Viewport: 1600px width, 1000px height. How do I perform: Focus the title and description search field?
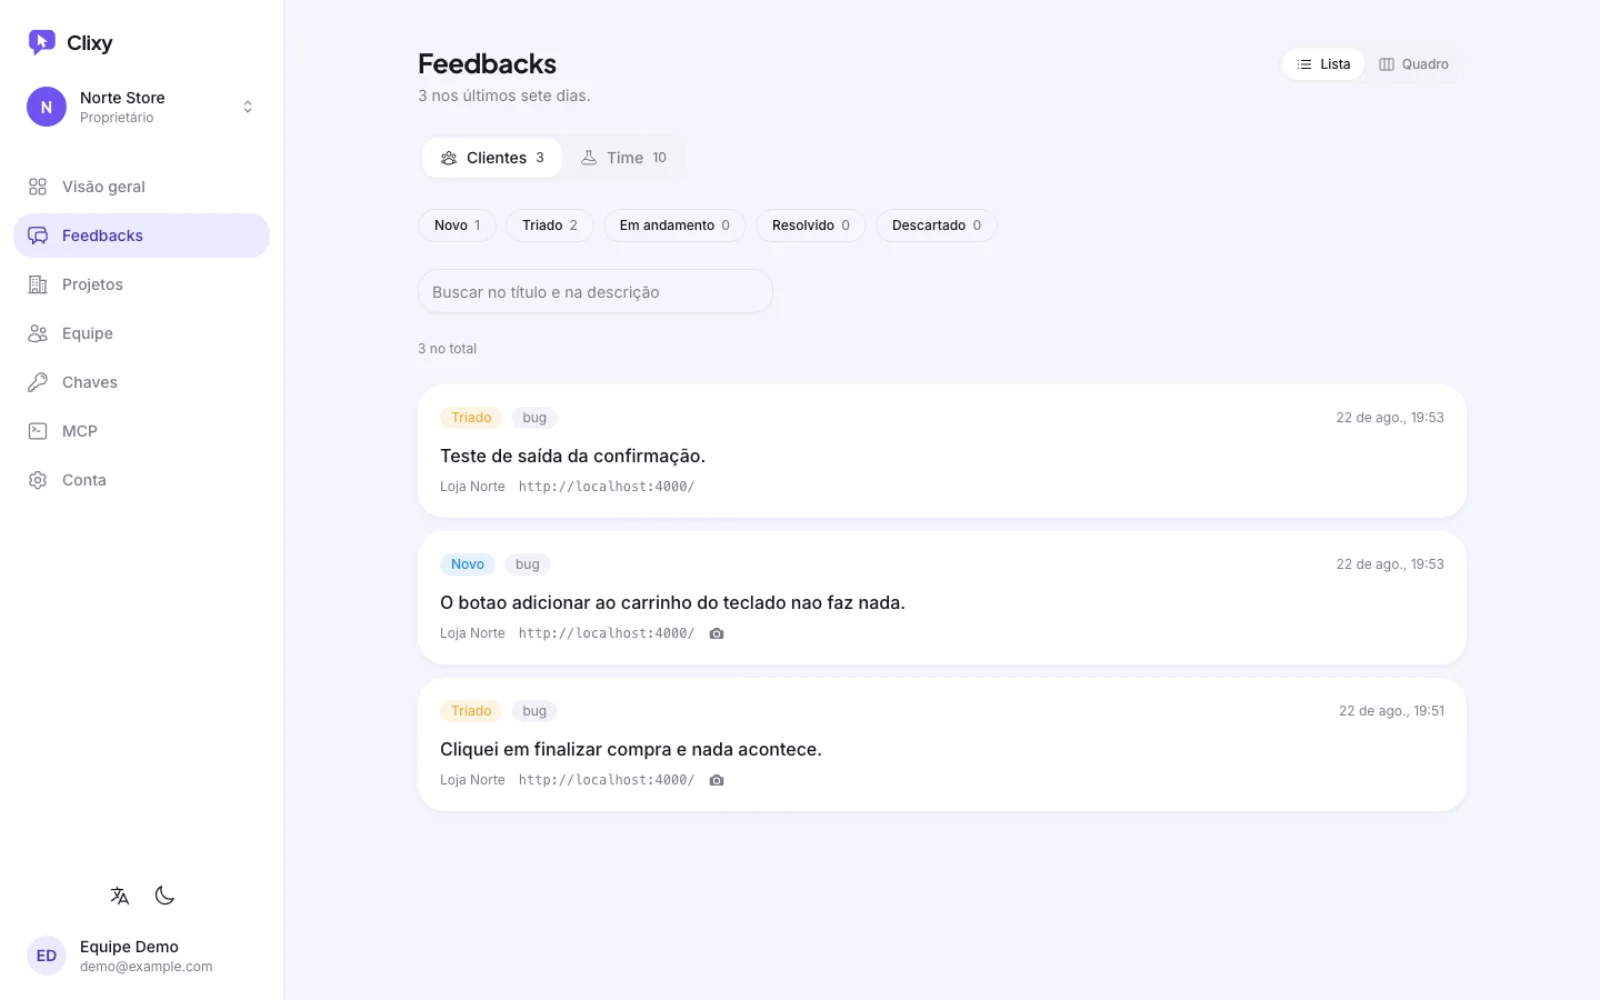coord(595,292)
